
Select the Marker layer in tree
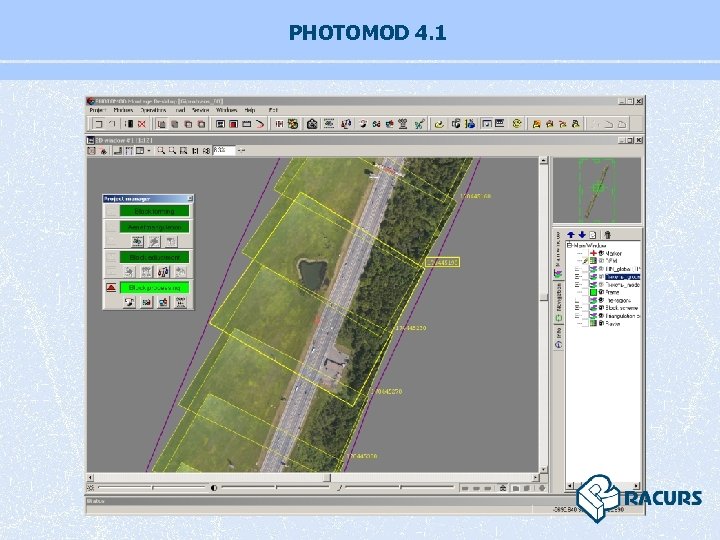click(x=613, y=253)
